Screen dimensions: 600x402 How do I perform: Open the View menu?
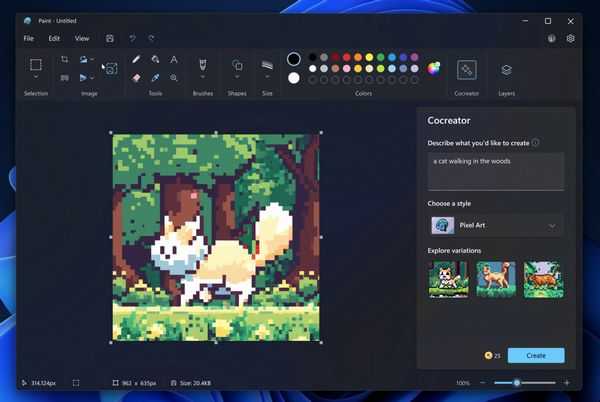pos(82,38)
